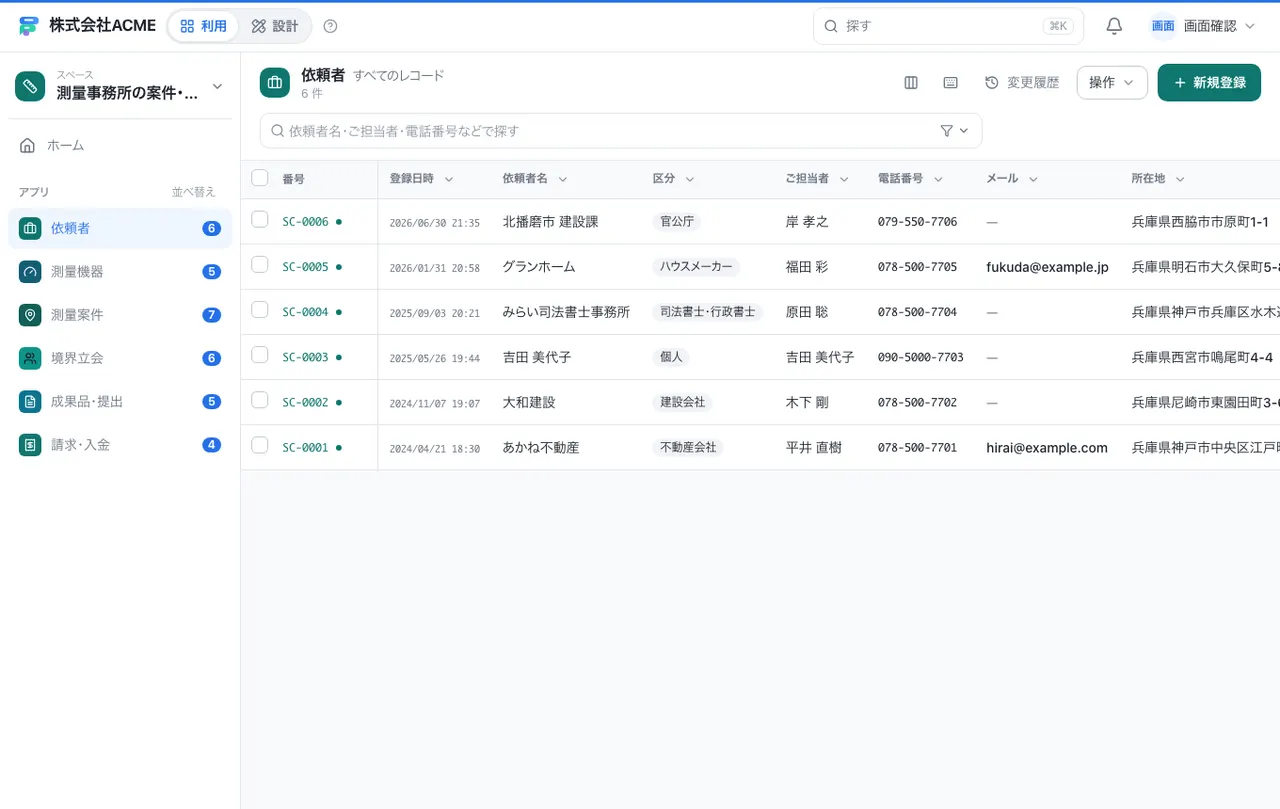Check the box for row SC-0004
This screenshot has height=809, width=1280.
coord(260,309)
